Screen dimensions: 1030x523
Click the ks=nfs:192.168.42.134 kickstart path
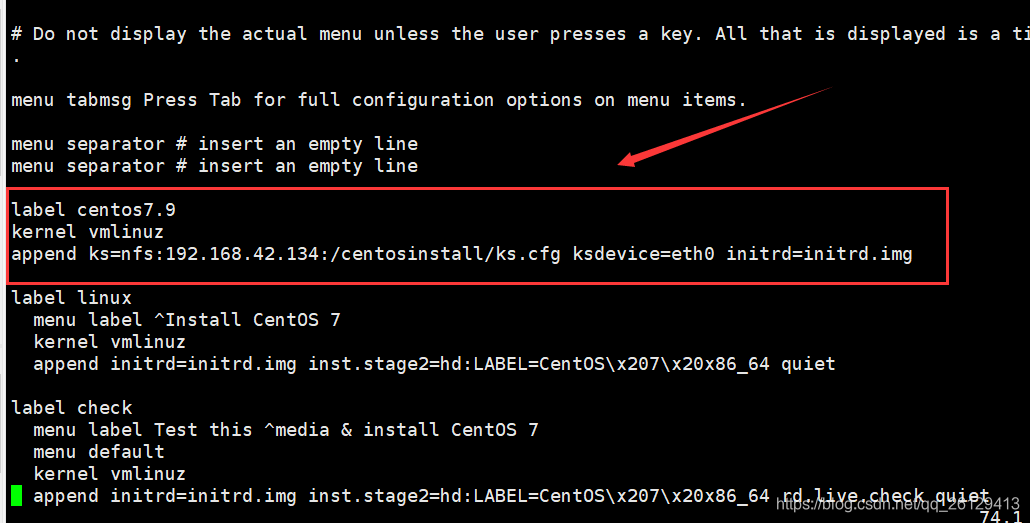click(x=325, y=254)
